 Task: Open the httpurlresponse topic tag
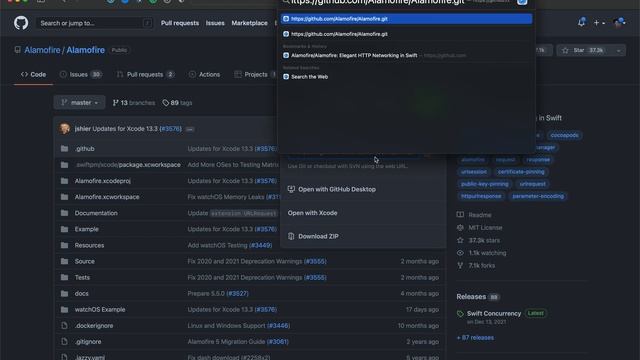pos(481,196)
